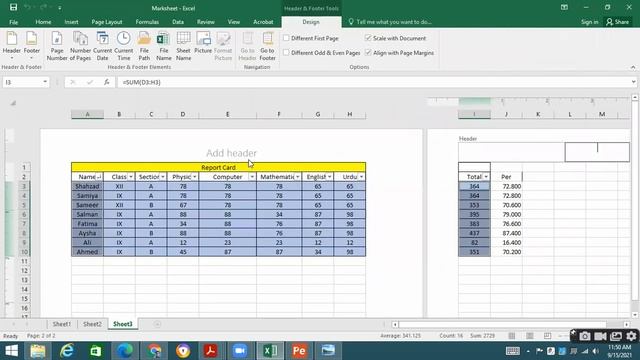Open File Explorer from taskbar
640x360 pixels.
click(x=38, y=351)
